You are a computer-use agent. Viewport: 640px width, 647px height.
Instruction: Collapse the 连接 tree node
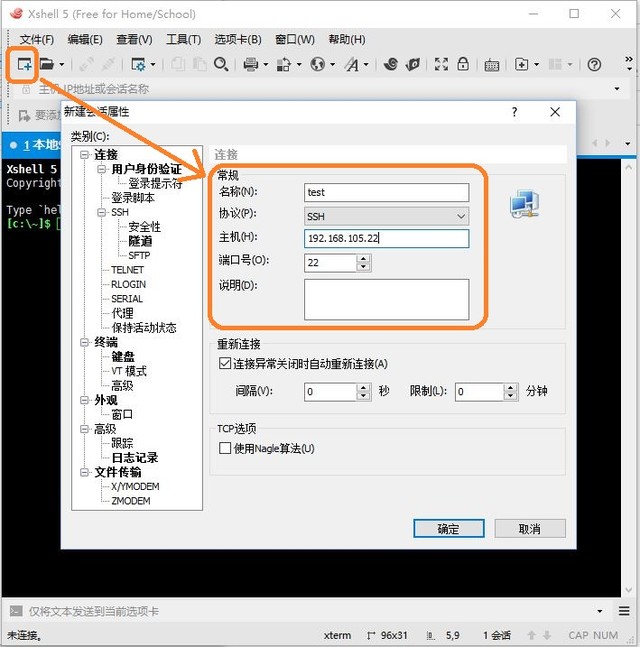[85, 155]
